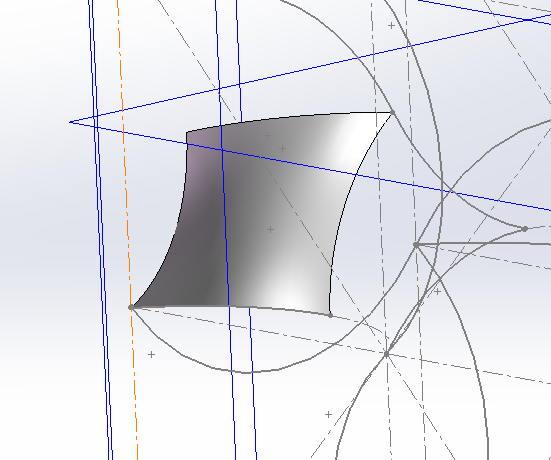Viewport: 551px width, 460px height.
Task: Select the leftmost pair of blue vertical lines
Action: [x=101, y=230]
